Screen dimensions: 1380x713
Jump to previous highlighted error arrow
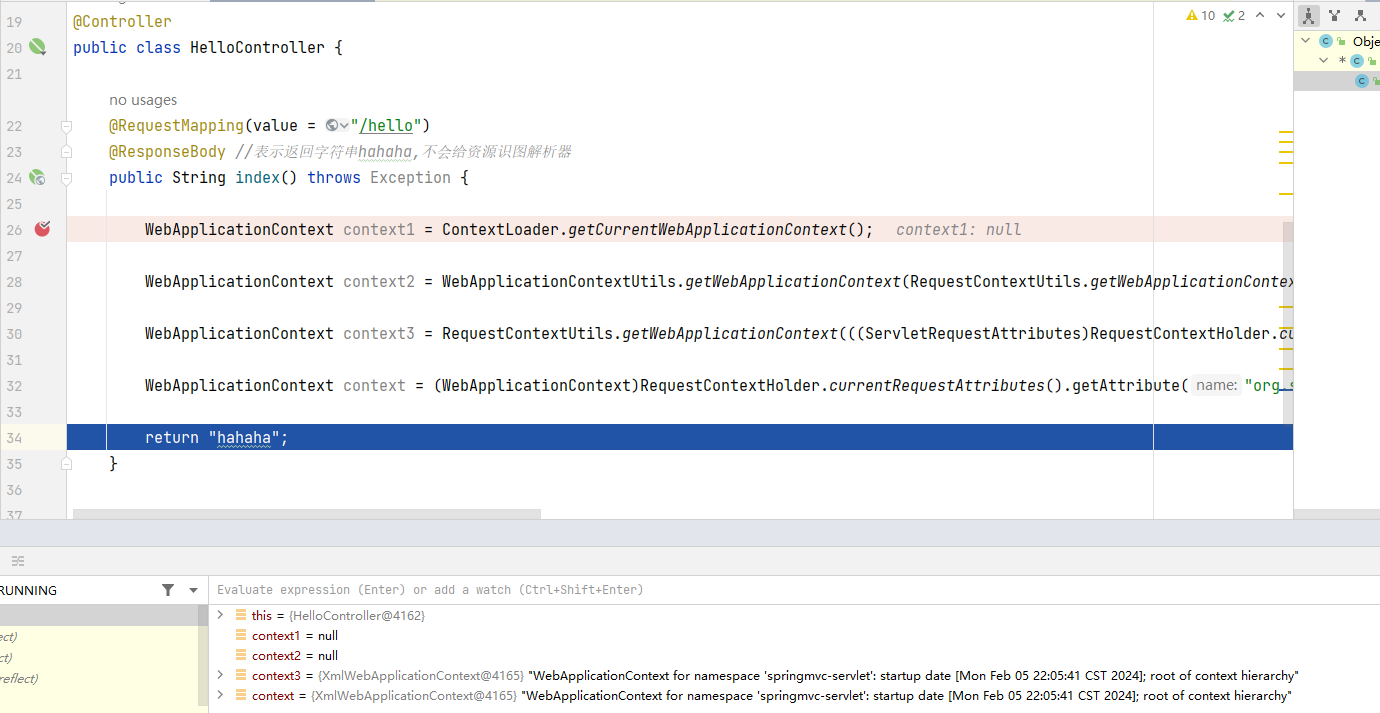1260,15
